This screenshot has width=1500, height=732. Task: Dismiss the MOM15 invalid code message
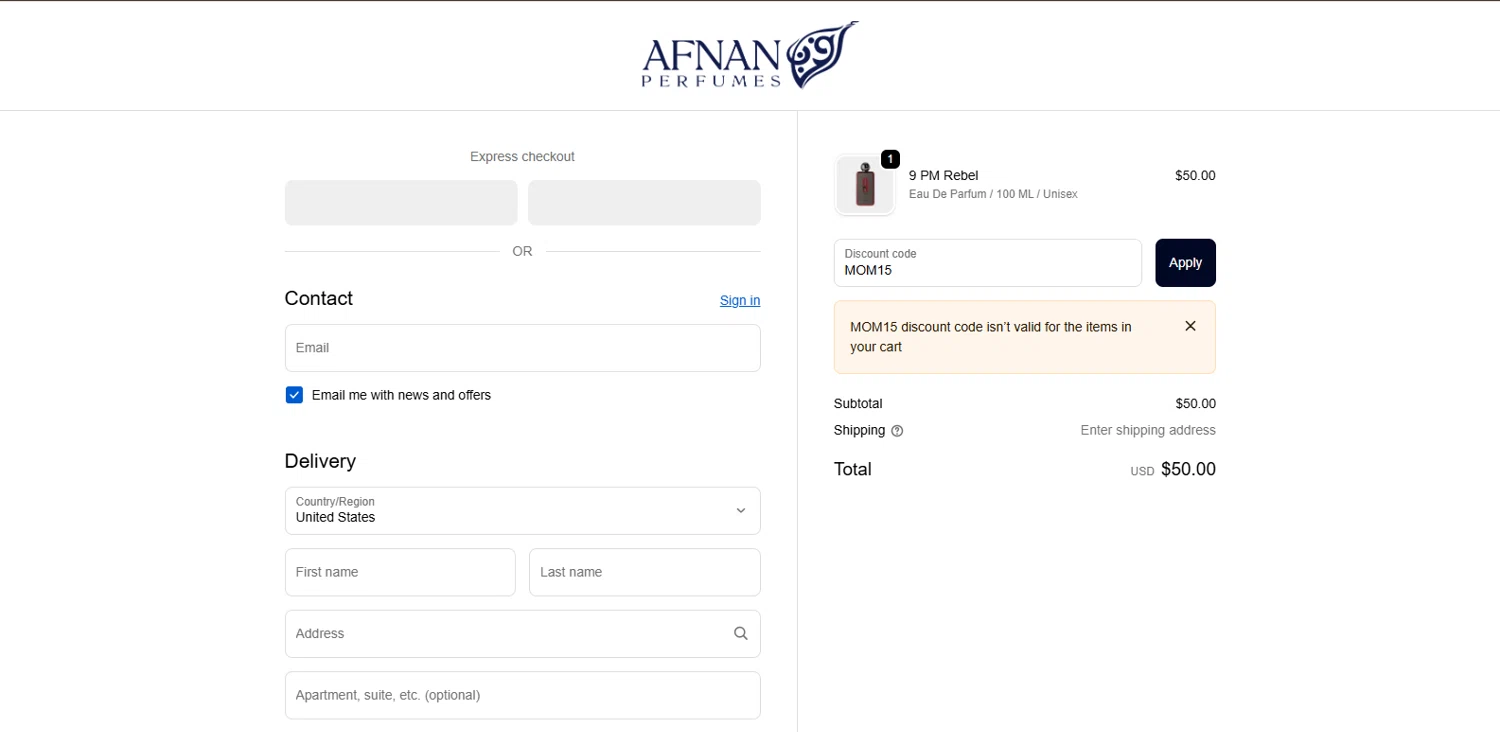click(x=1190, y=326)
